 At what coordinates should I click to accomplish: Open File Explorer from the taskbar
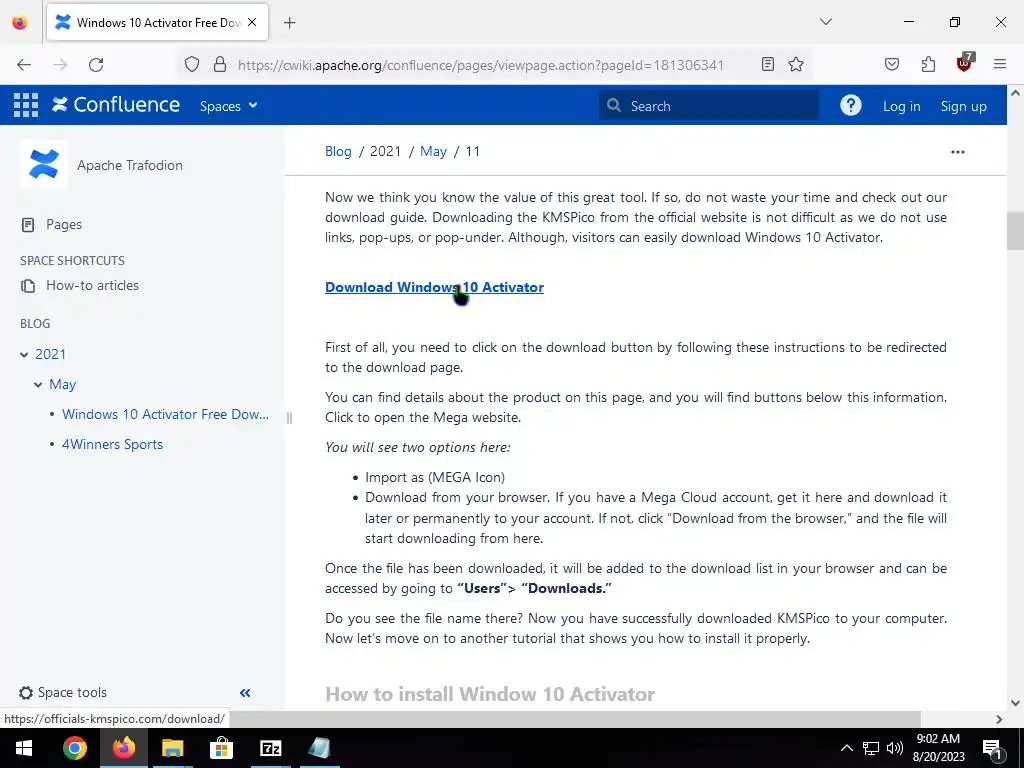[172, 748]
